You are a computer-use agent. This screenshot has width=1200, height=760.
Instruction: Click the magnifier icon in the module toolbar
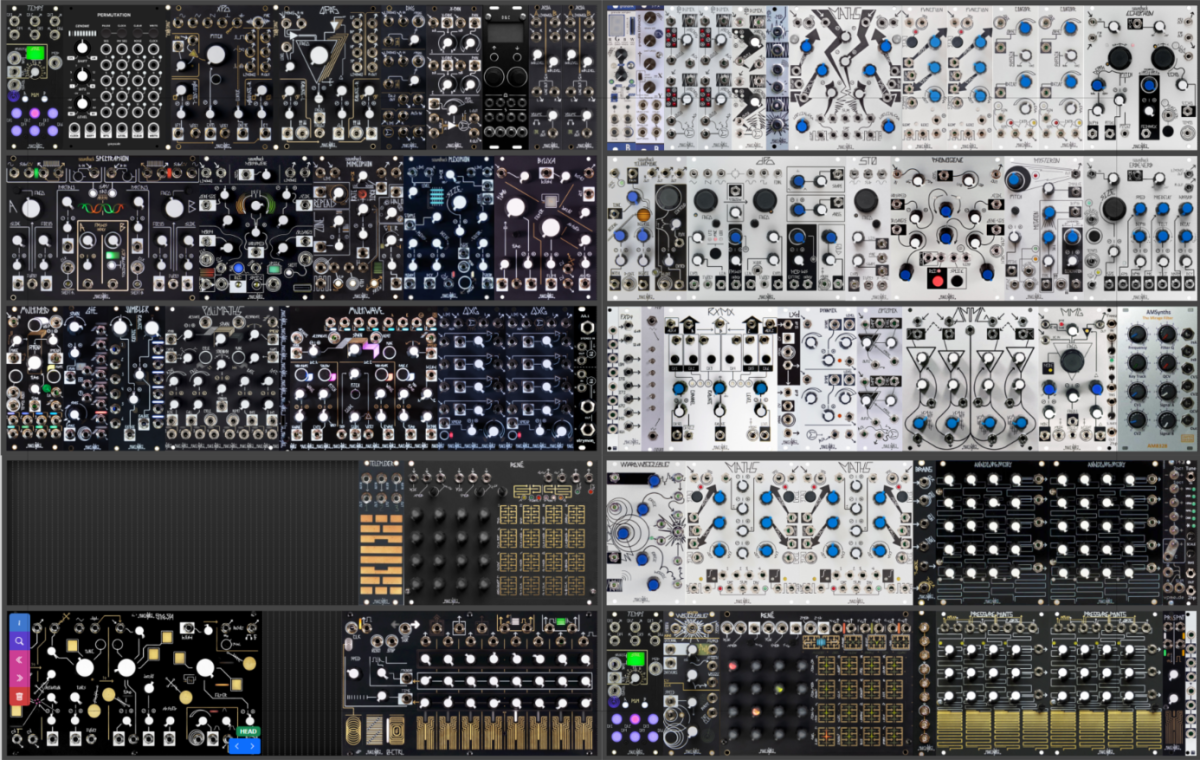click(x=18, y=641)
